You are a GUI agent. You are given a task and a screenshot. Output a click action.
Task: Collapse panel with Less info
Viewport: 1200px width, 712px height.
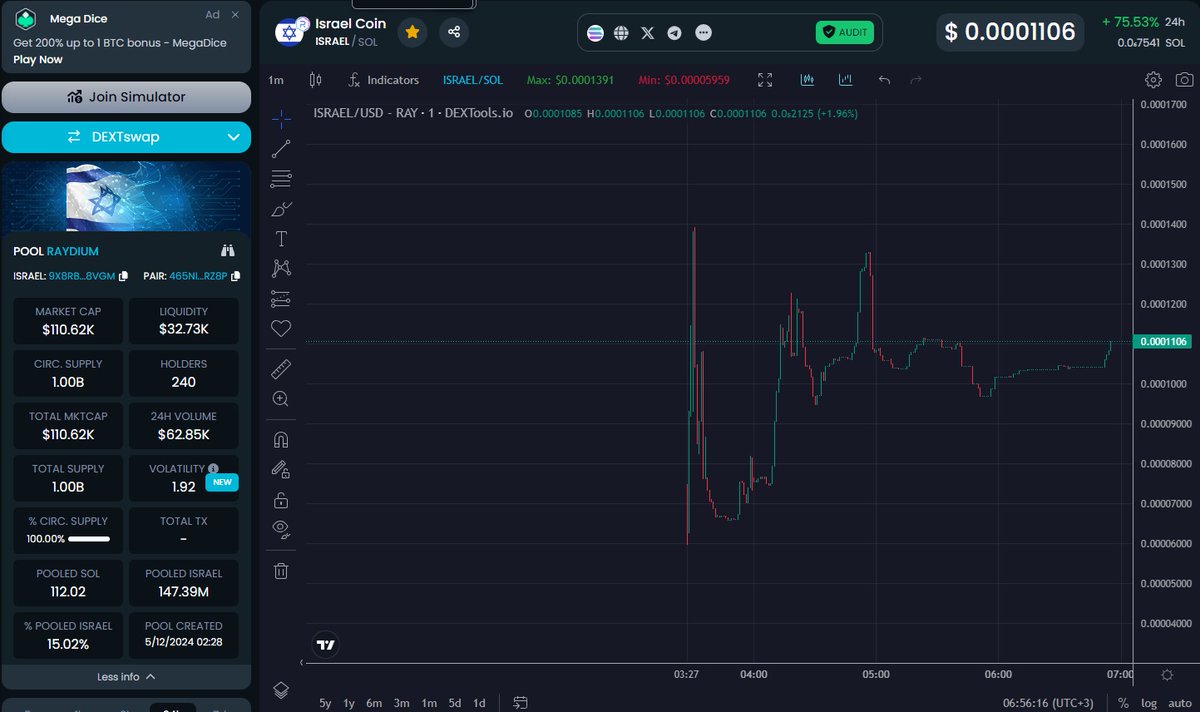(x=126, y=677)
